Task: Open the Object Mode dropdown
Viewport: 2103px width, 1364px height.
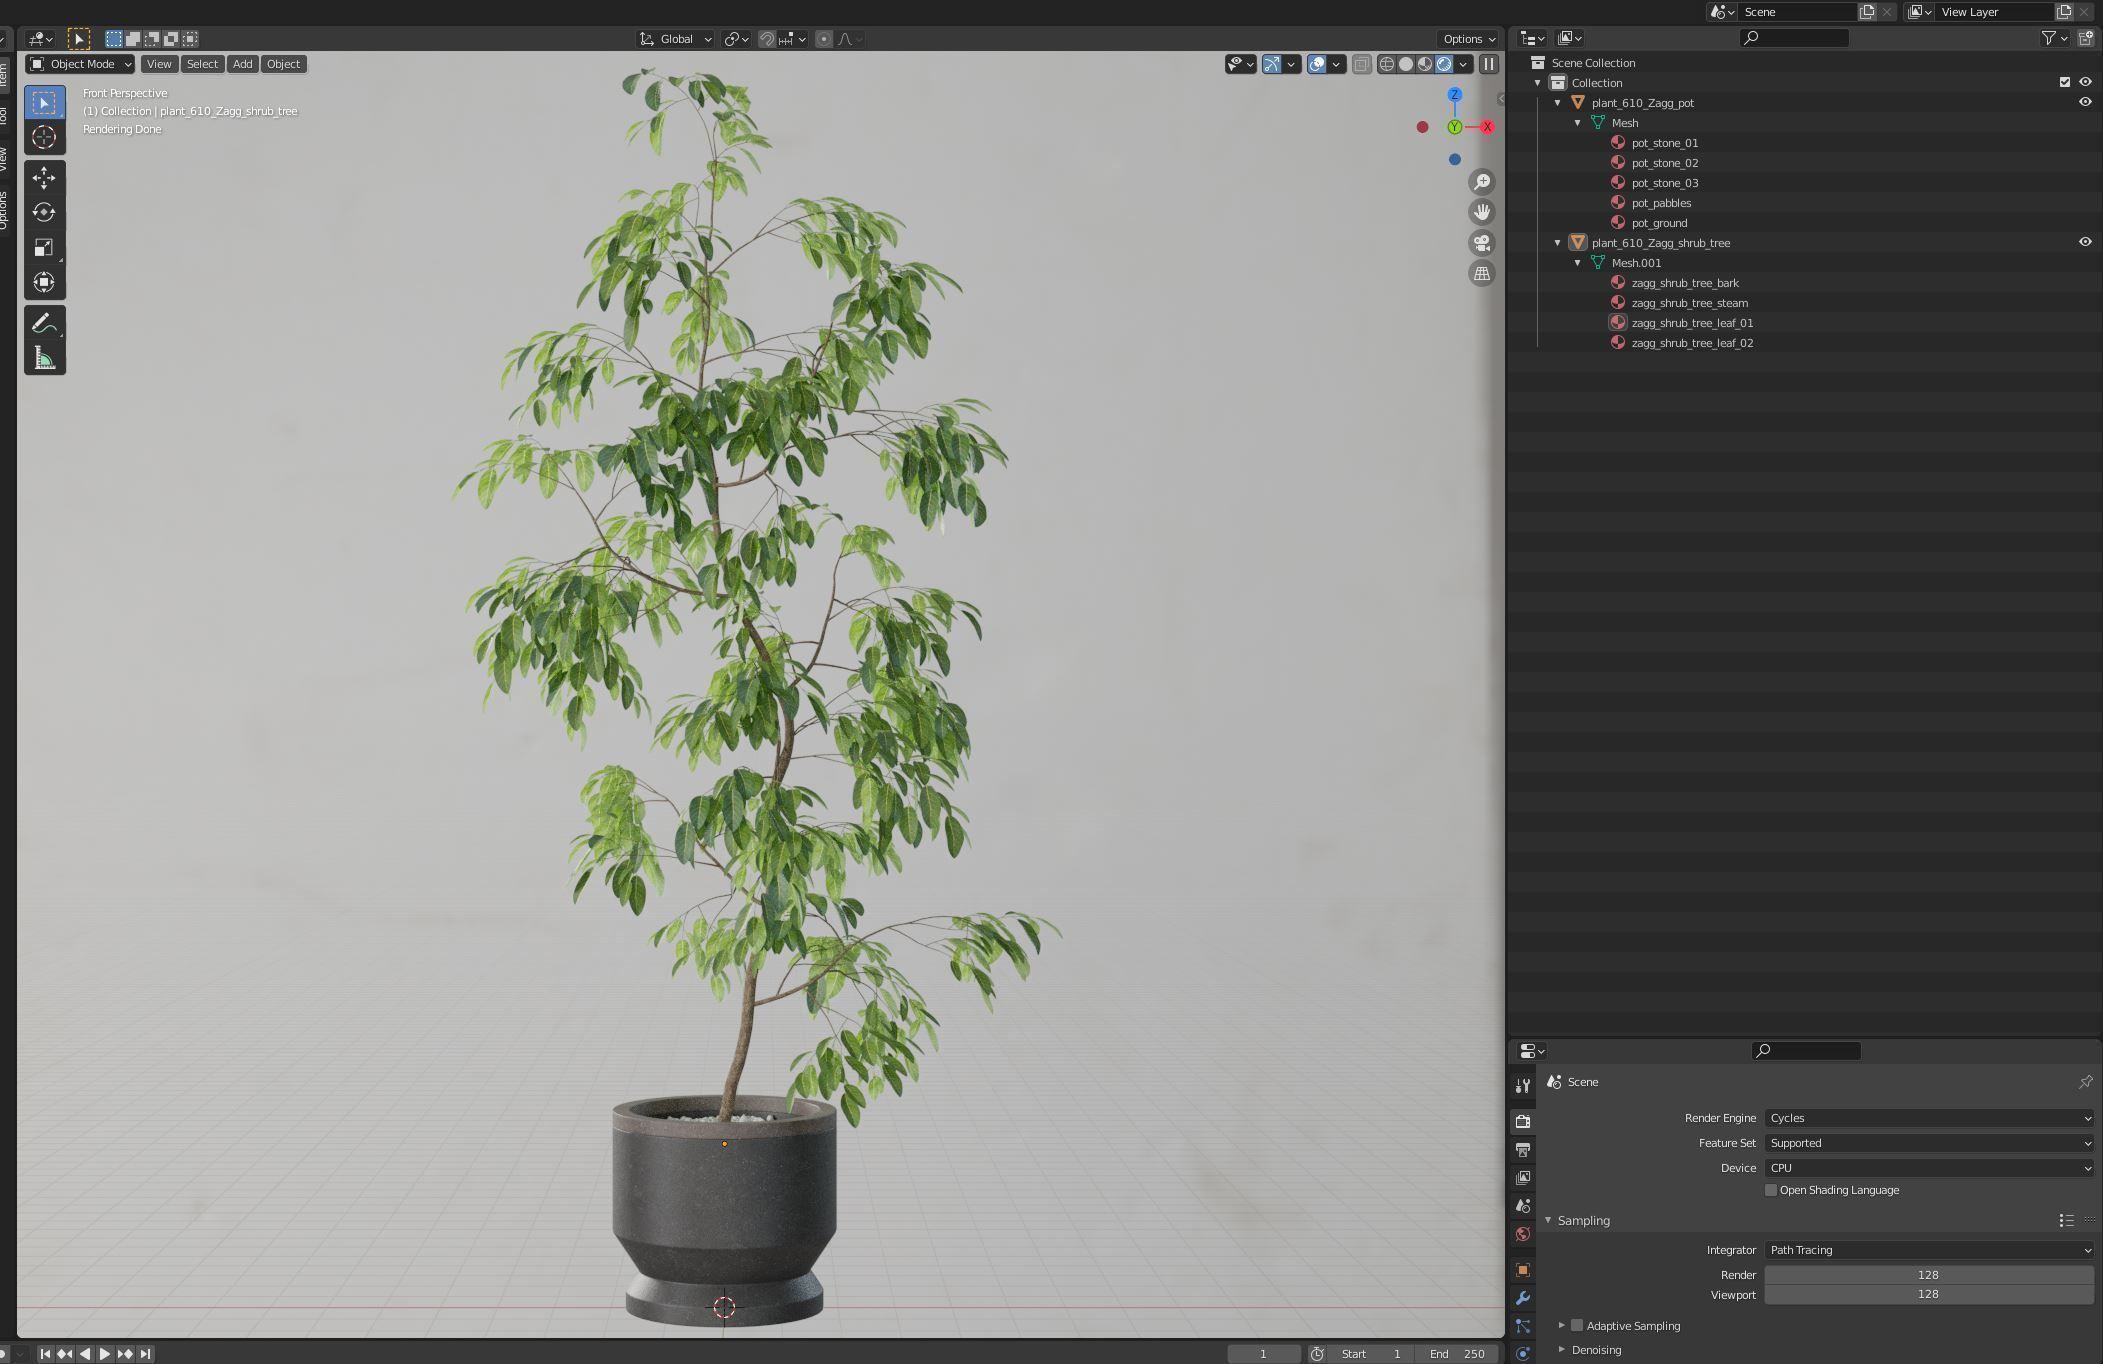Action: click(81, 64)
